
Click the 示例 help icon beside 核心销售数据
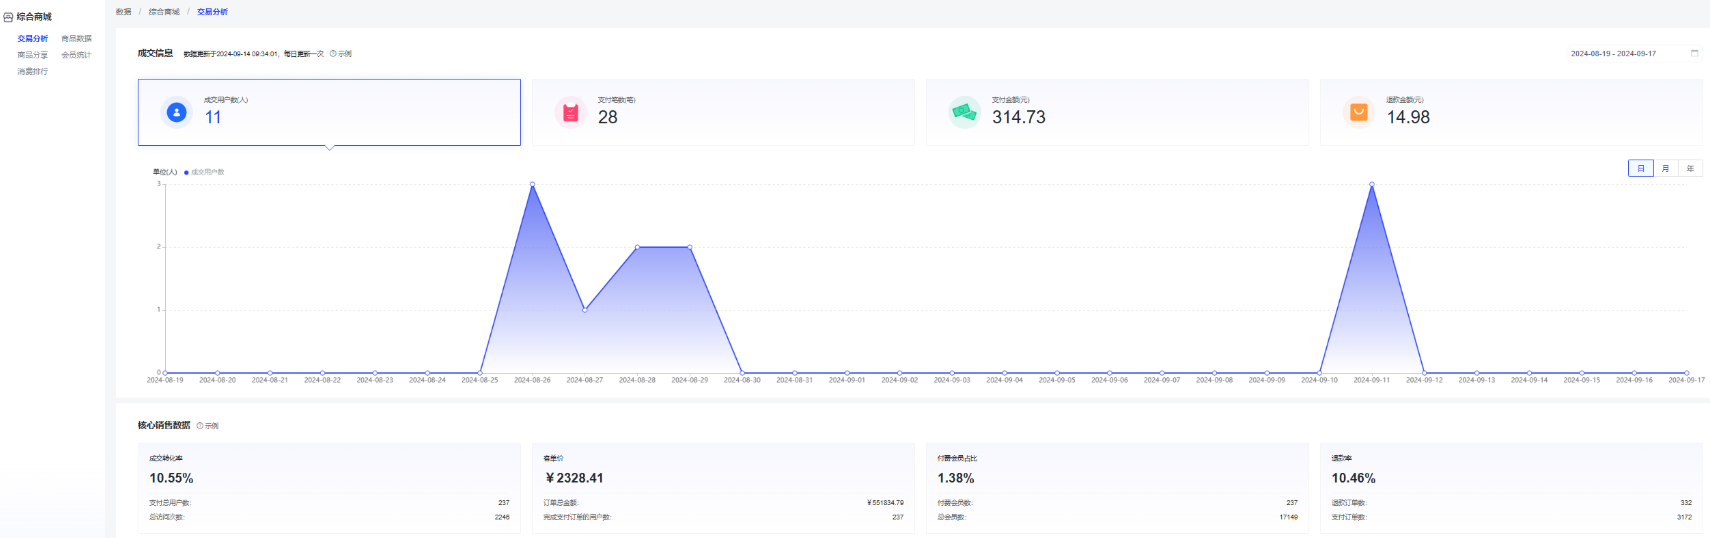(x=200, y=426)
